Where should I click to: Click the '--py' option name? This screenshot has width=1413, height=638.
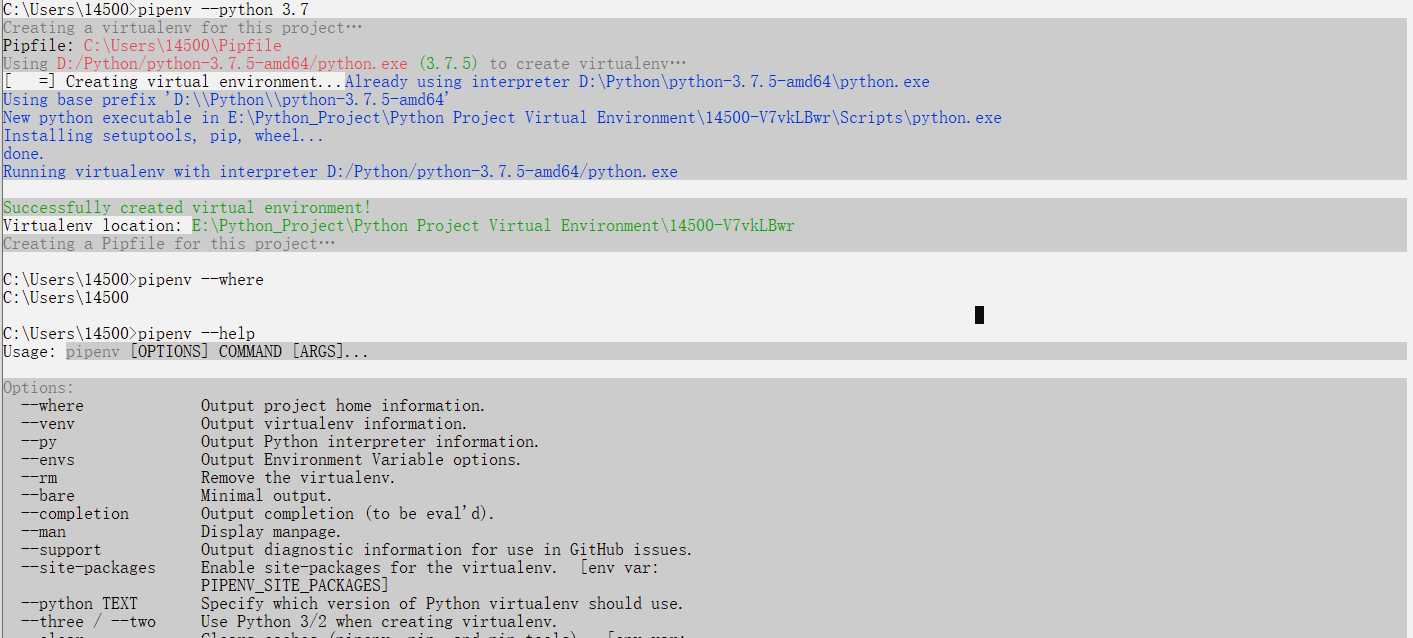pyautogui.click(x=39, y=442)
